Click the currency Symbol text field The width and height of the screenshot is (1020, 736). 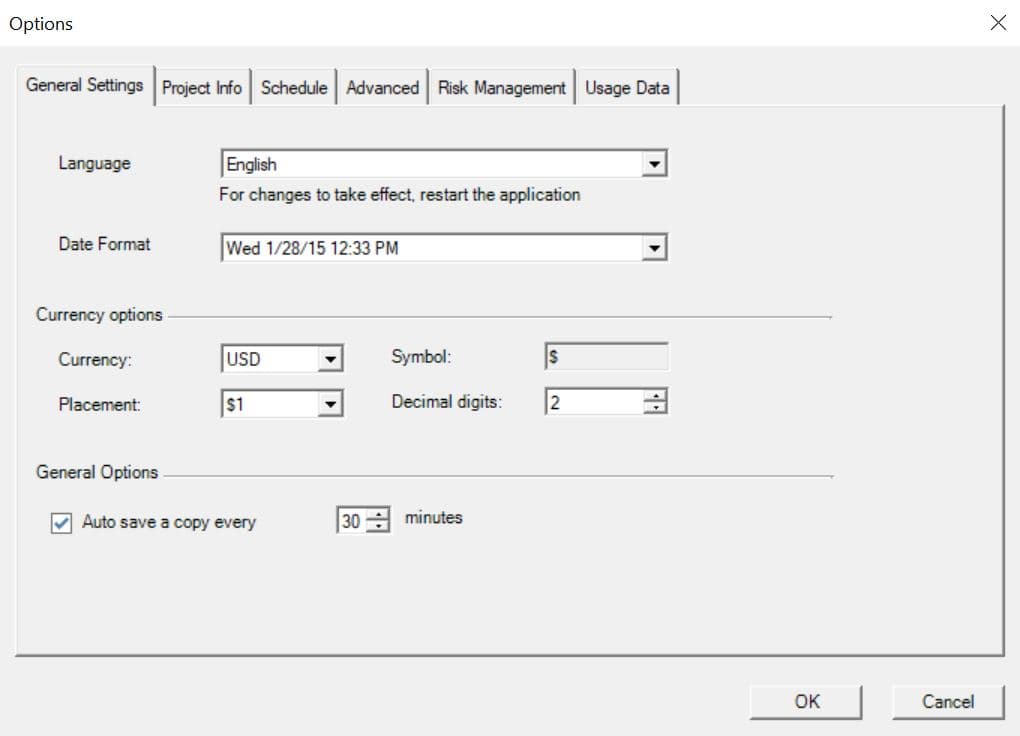(x=606, y=358)
